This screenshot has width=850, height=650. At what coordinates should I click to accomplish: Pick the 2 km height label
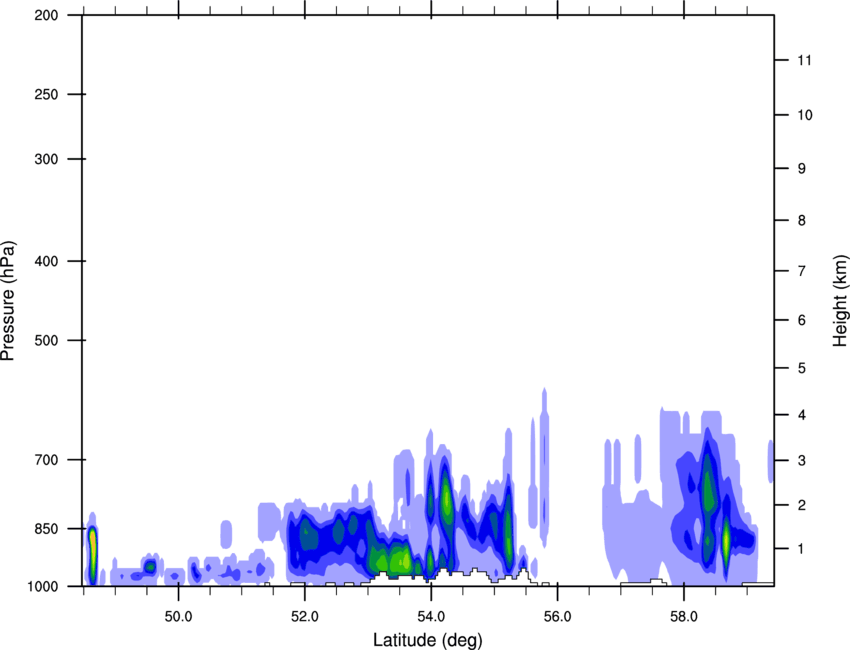click(x=802, y=505)
